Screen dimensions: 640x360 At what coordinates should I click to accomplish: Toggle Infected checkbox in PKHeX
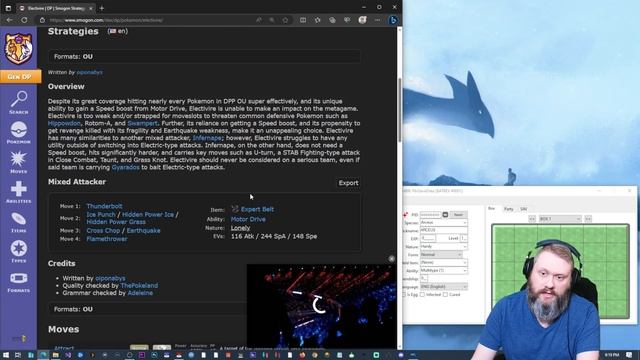pos(422,294)
